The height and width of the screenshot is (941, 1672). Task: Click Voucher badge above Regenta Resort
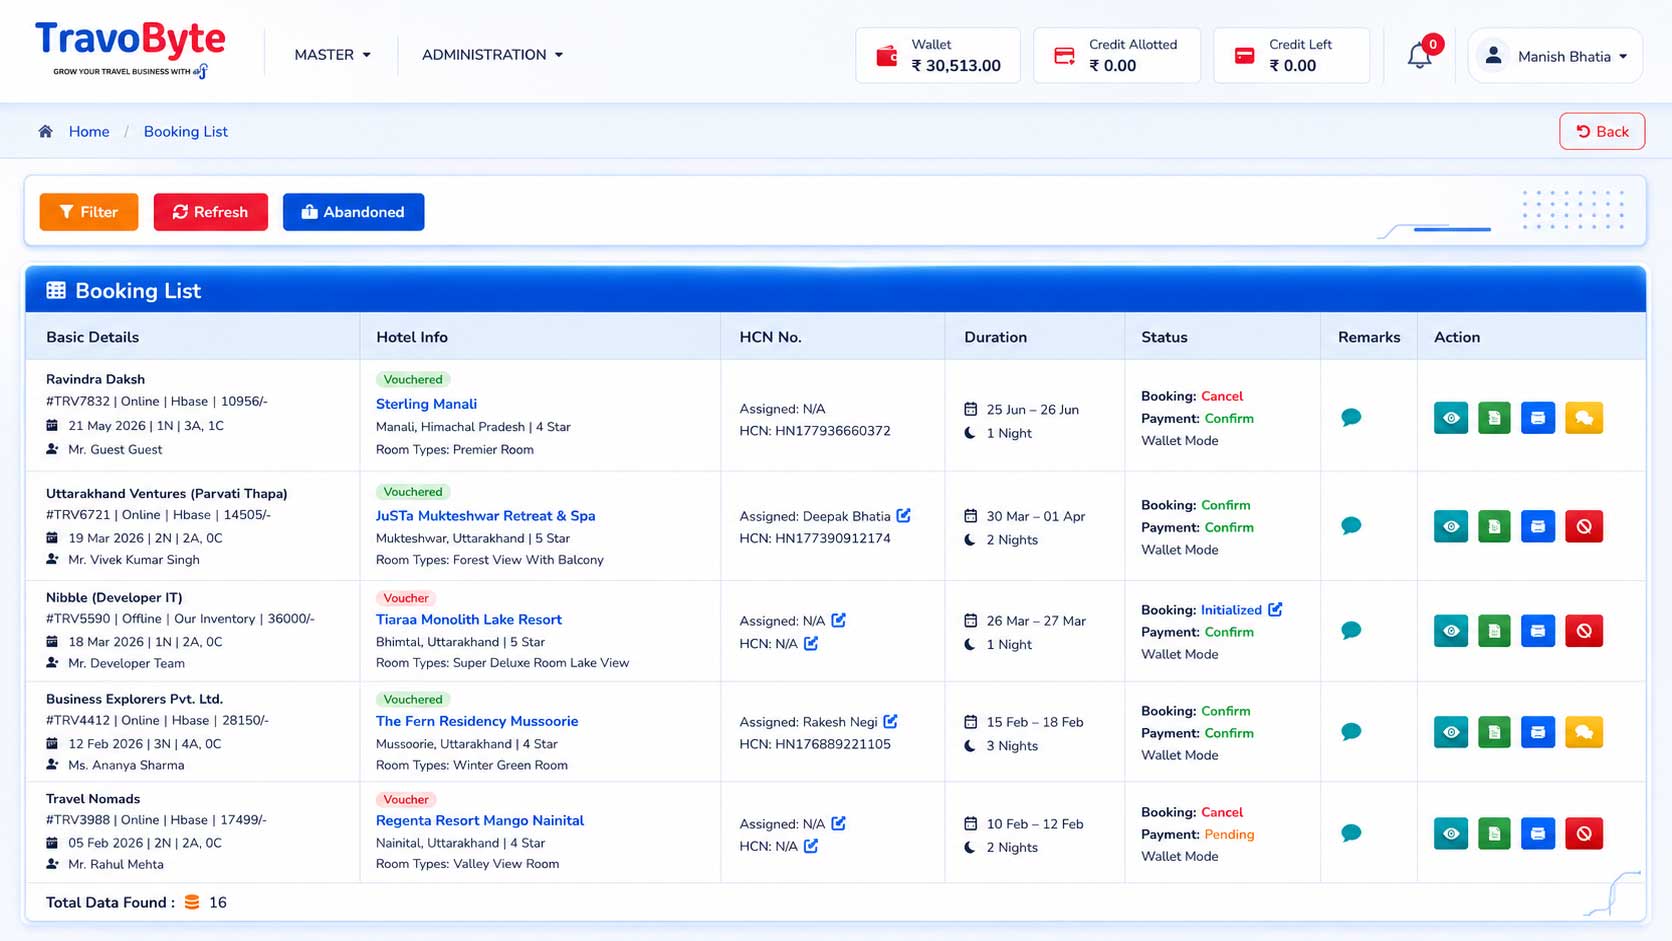coord(406,799)
